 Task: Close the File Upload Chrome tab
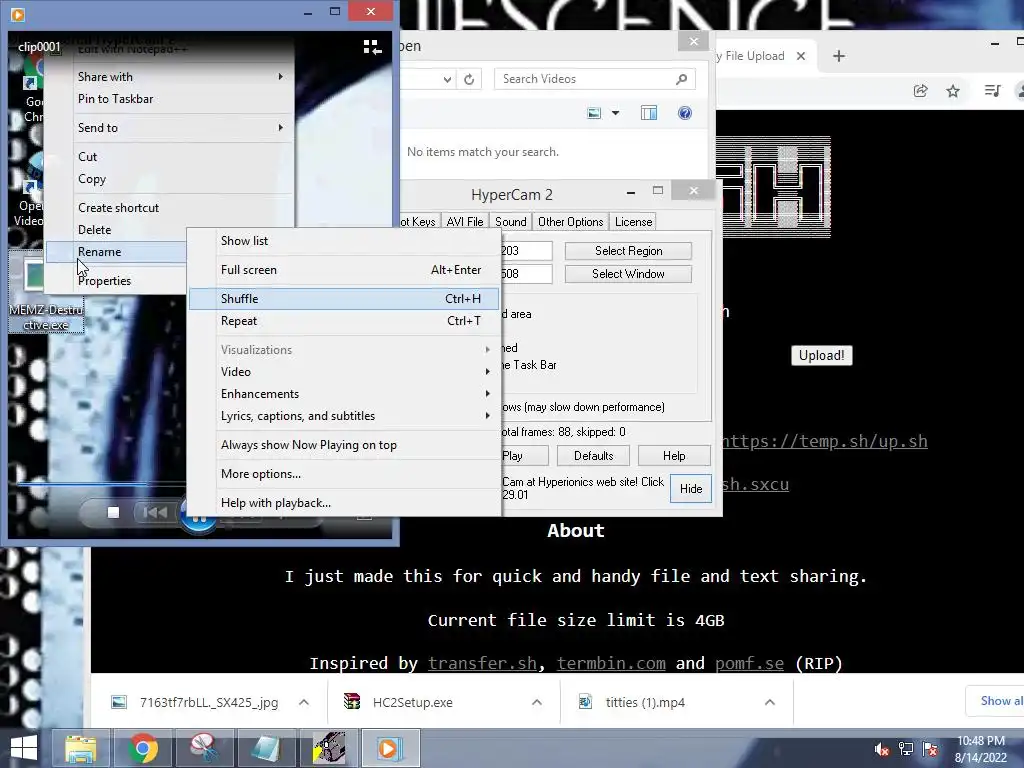coord(801,56)
